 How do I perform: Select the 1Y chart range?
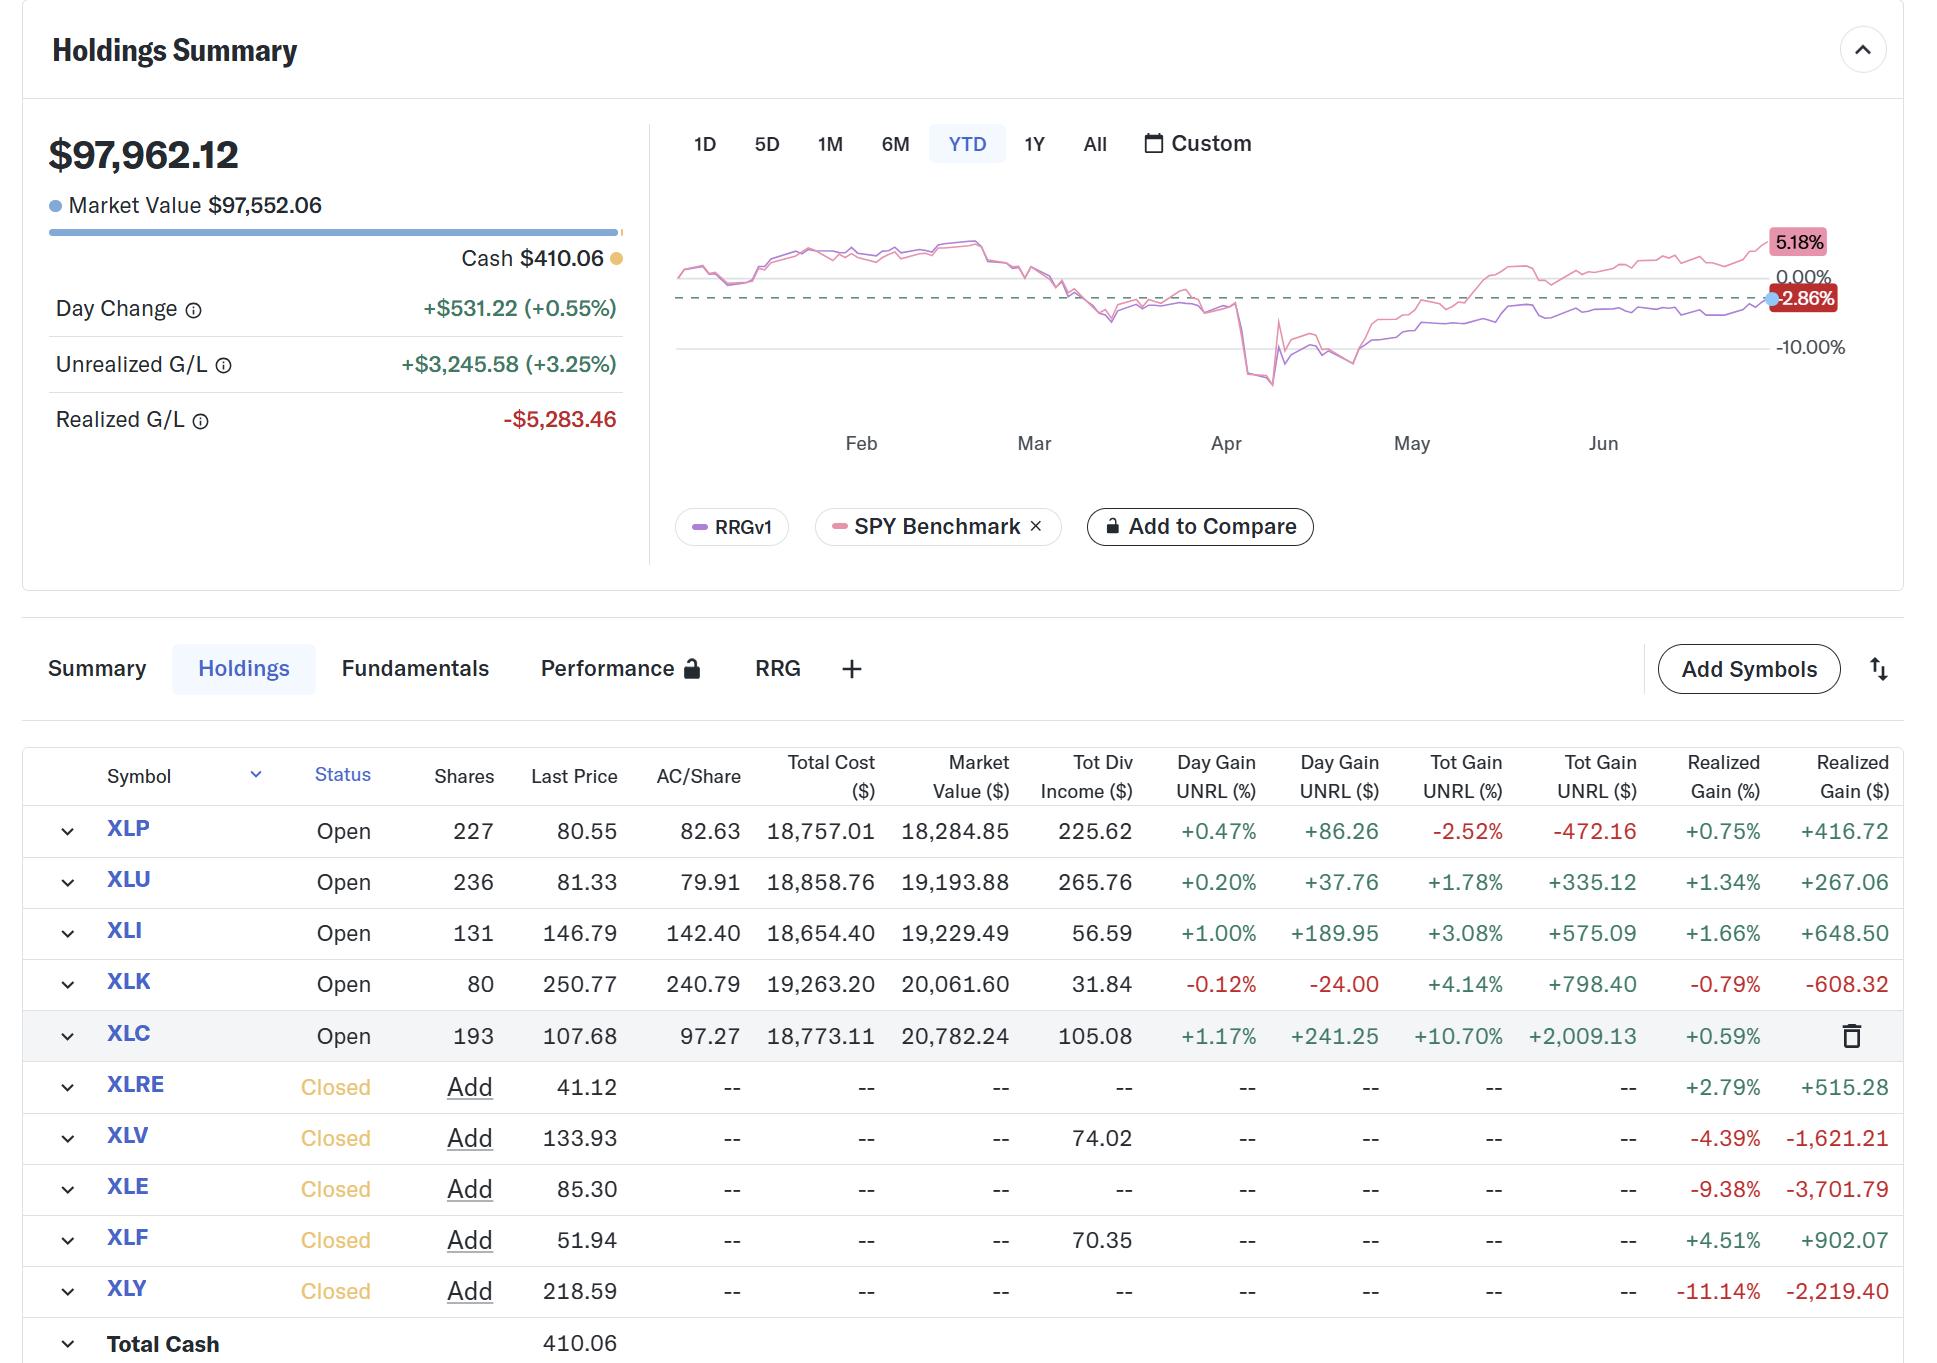tap(1034, 144)
